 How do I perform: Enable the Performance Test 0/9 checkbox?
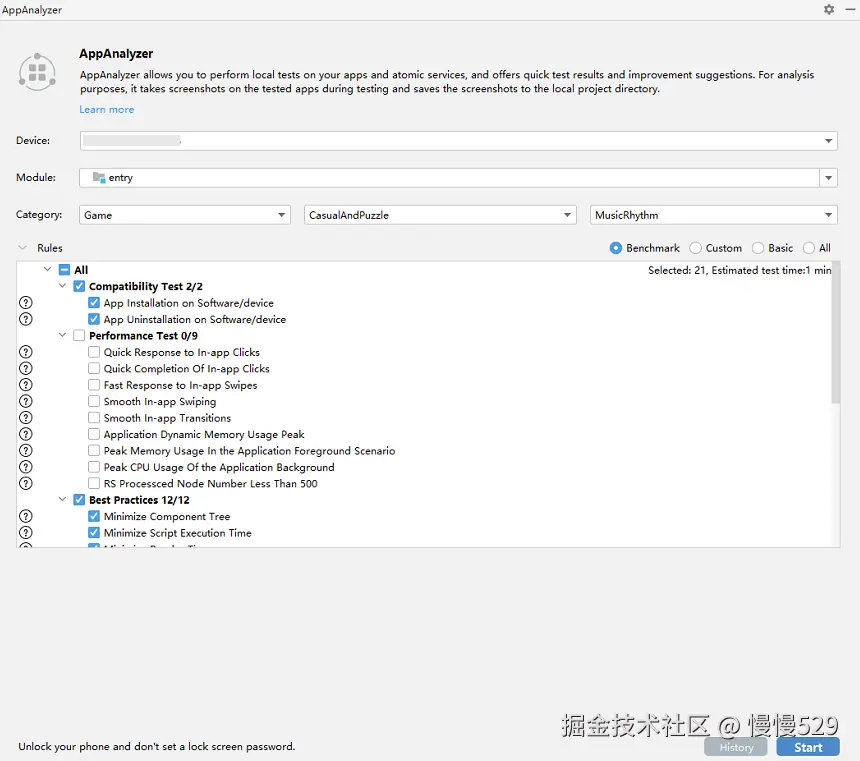[79, 336]
